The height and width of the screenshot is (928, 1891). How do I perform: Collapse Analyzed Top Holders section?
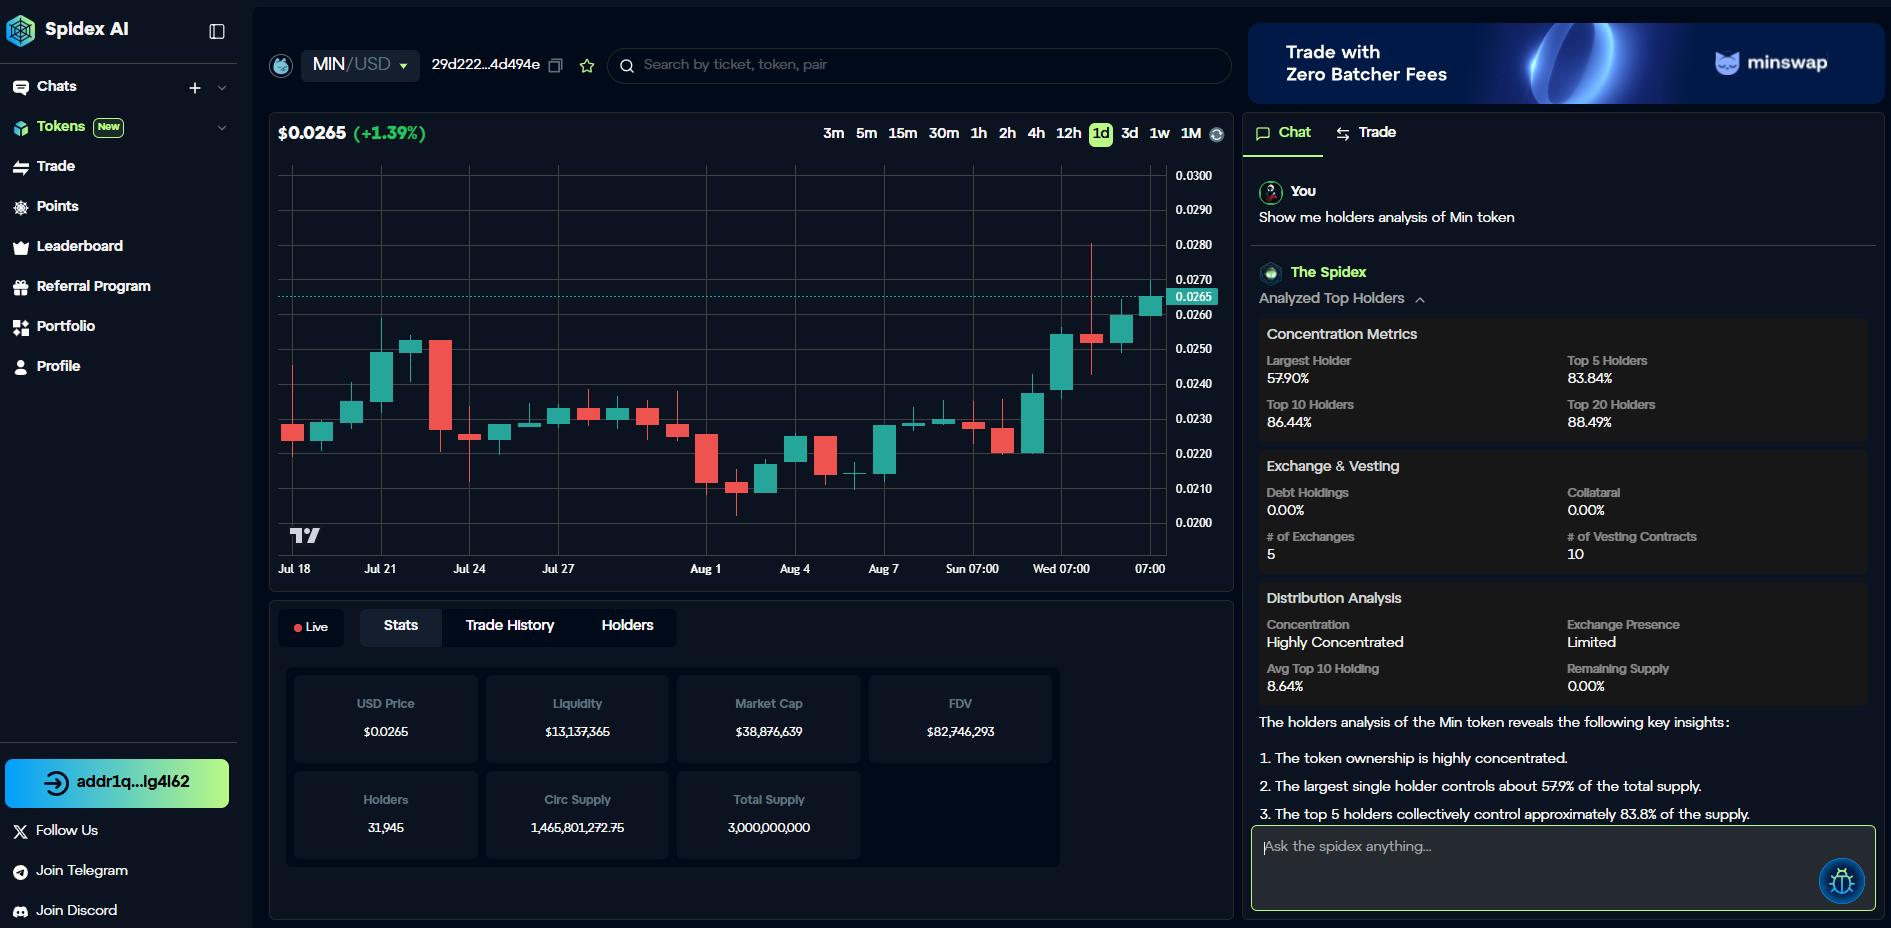(1419, 299)
